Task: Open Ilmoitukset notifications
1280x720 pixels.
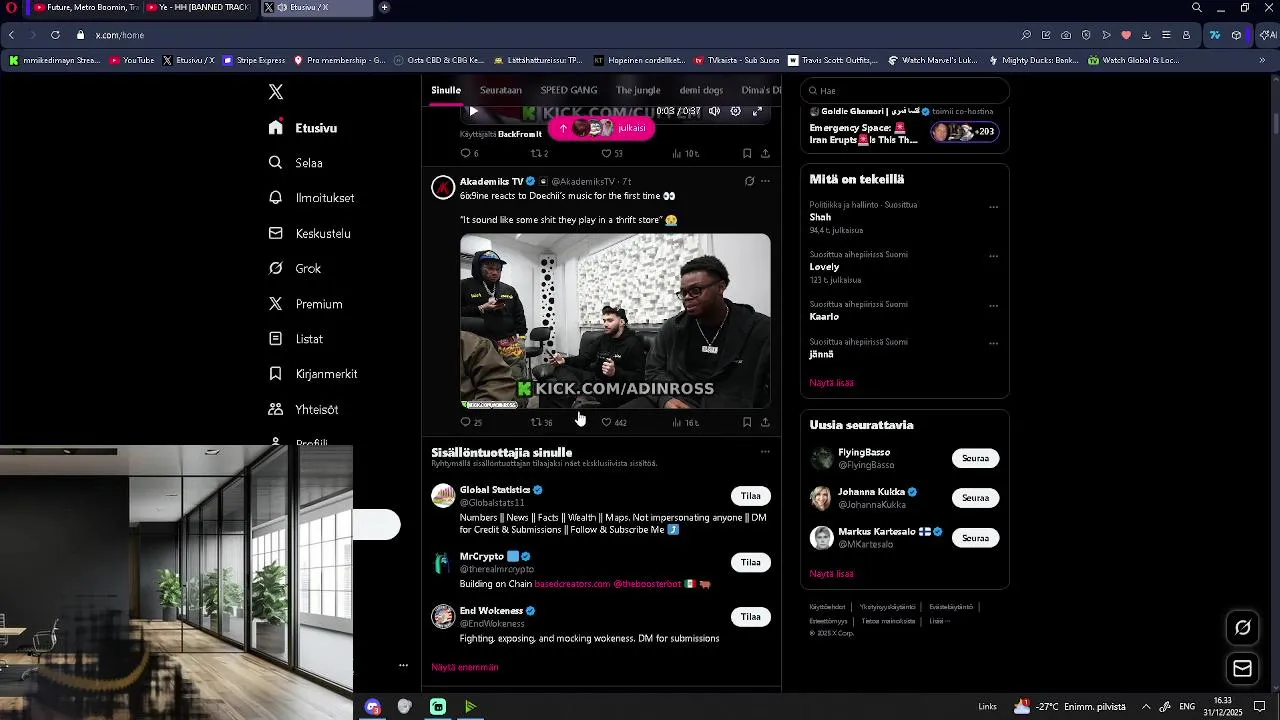Action: coord(311,198)
